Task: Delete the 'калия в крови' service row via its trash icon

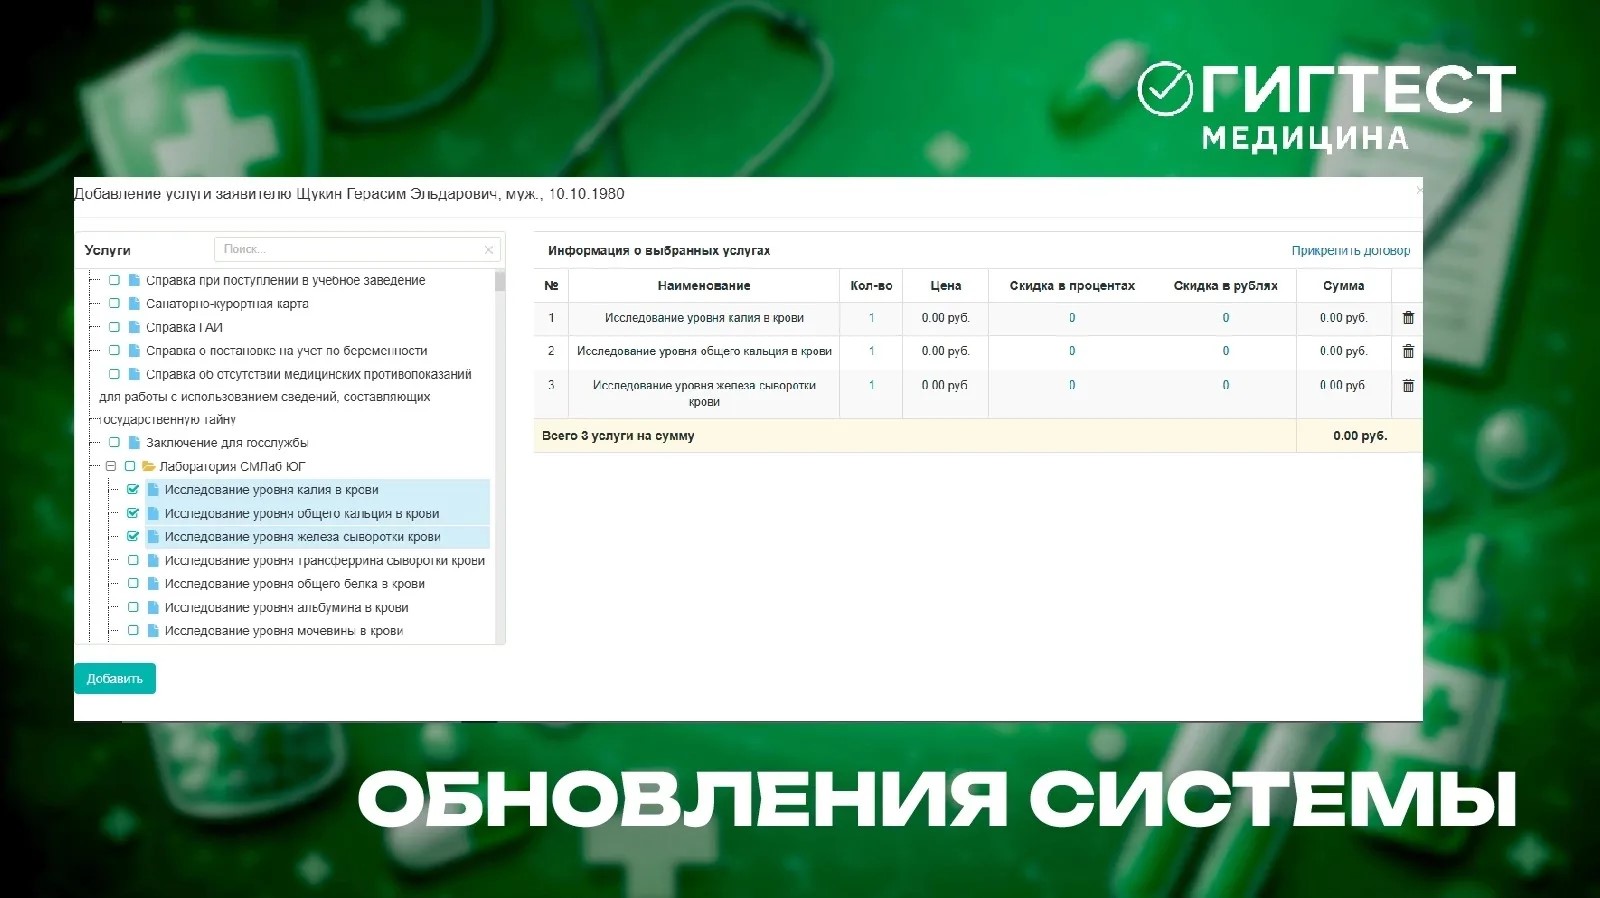Action: tap(1408, 318)
